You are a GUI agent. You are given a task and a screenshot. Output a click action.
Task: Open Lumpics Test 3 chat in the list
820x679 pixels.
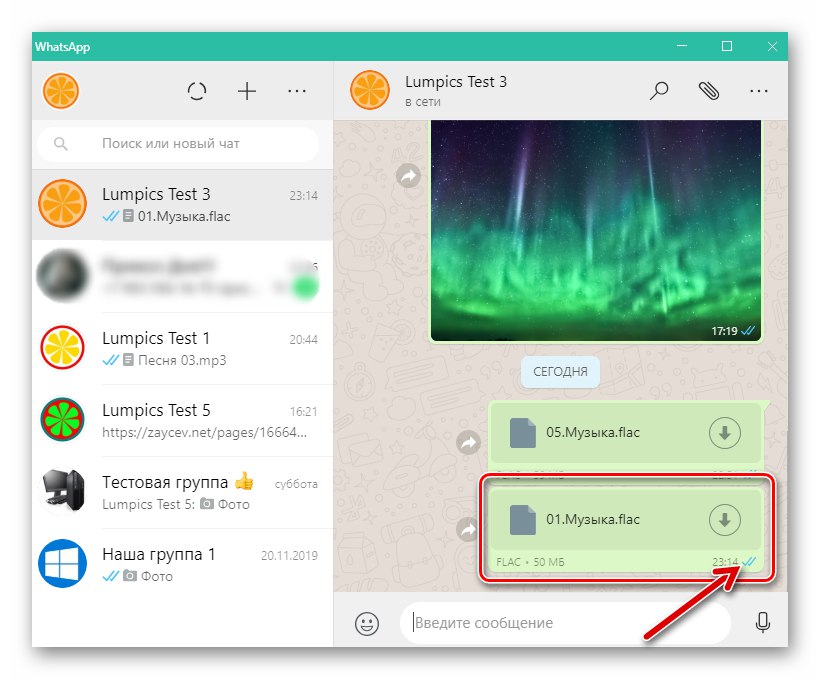pos(182,205)
